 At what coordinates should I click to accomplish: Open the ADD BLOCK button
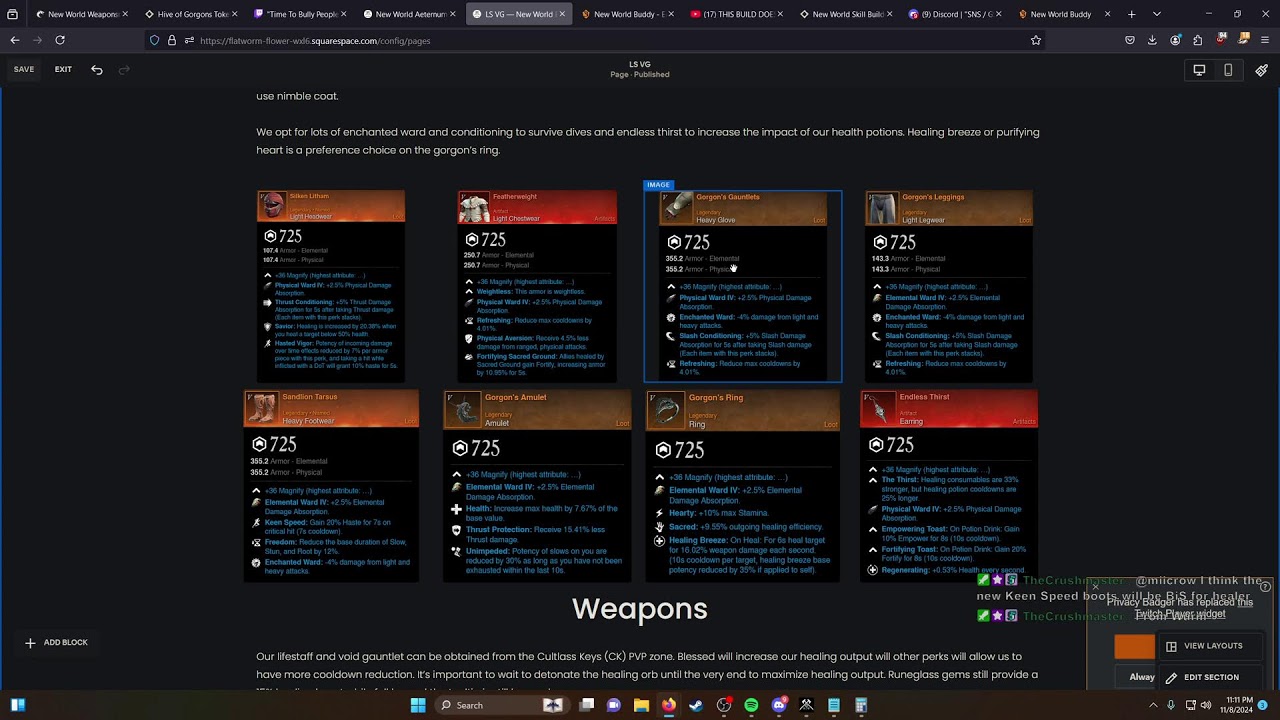tap(56, 642)
